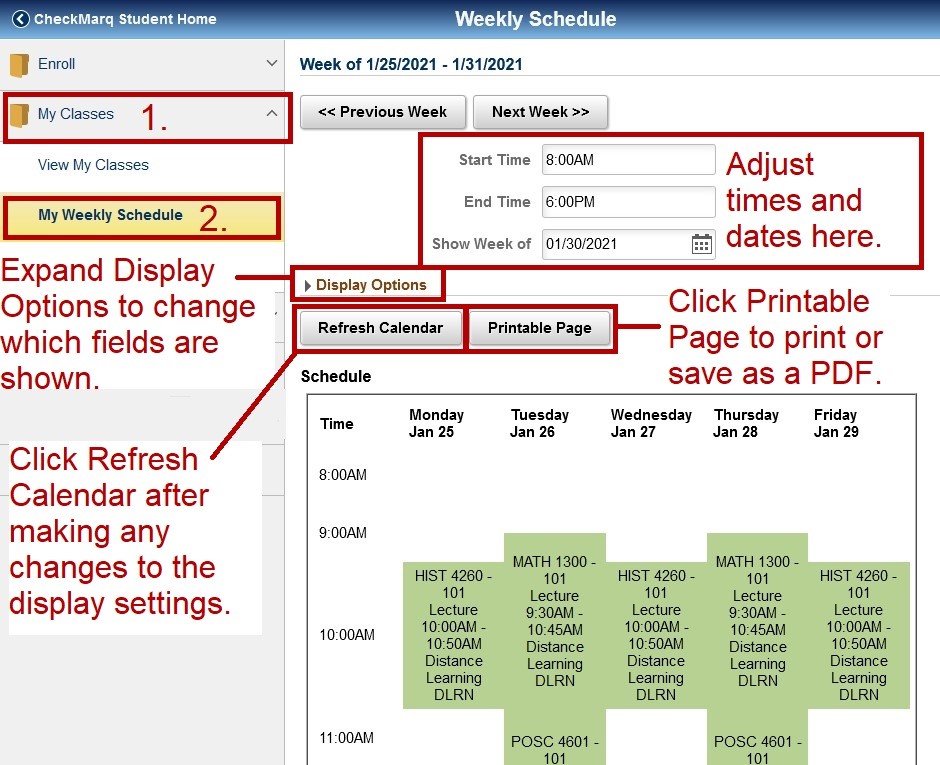
Task: Open View My Classes menu item
Action: 93,165
